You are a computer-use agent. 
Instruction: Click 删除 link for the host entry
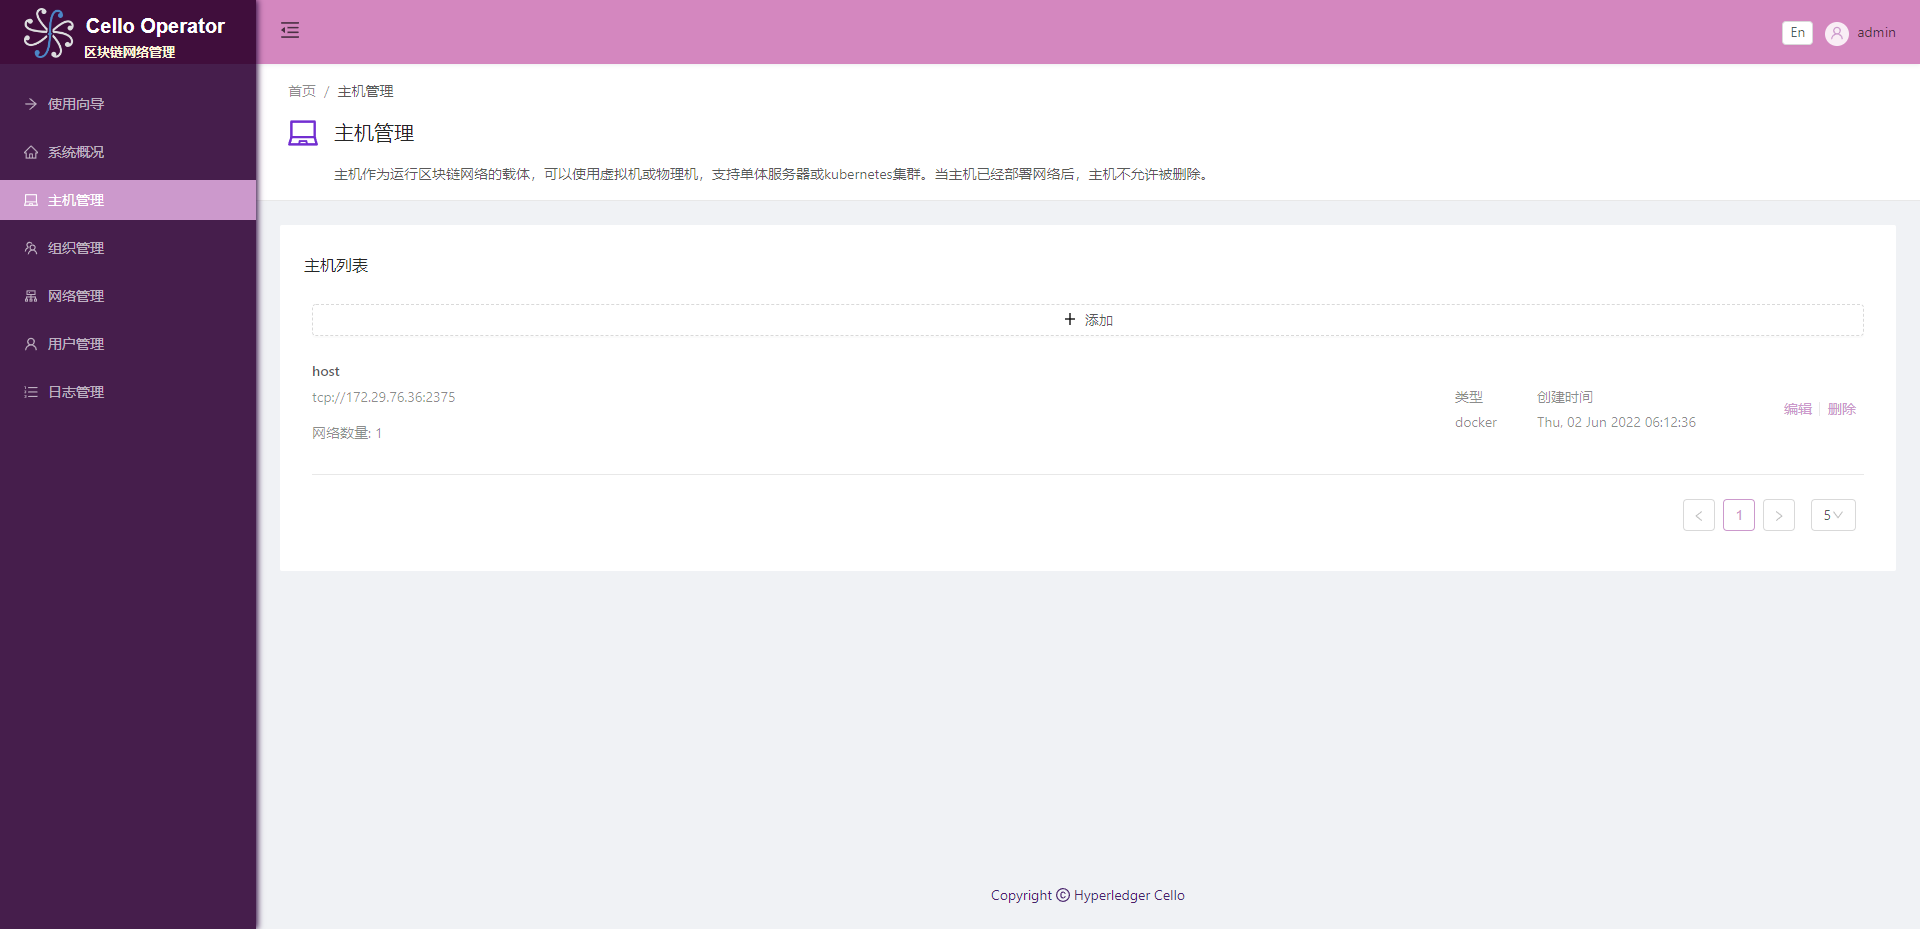1841,409
